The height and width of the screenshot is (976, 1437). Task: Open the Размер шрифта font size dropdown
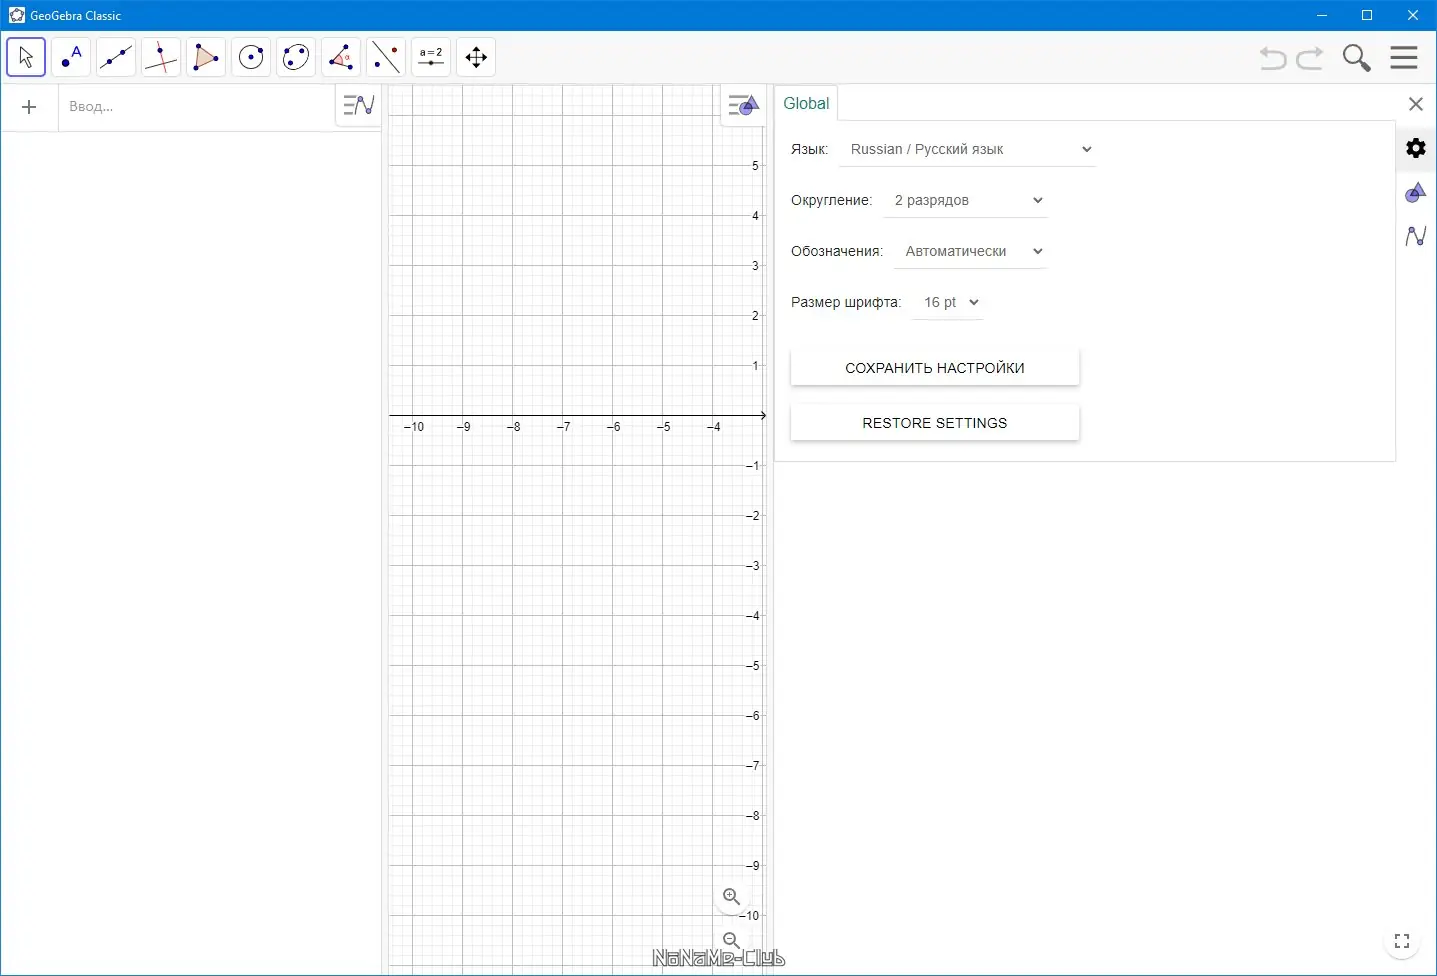click(x=949, y=303)
